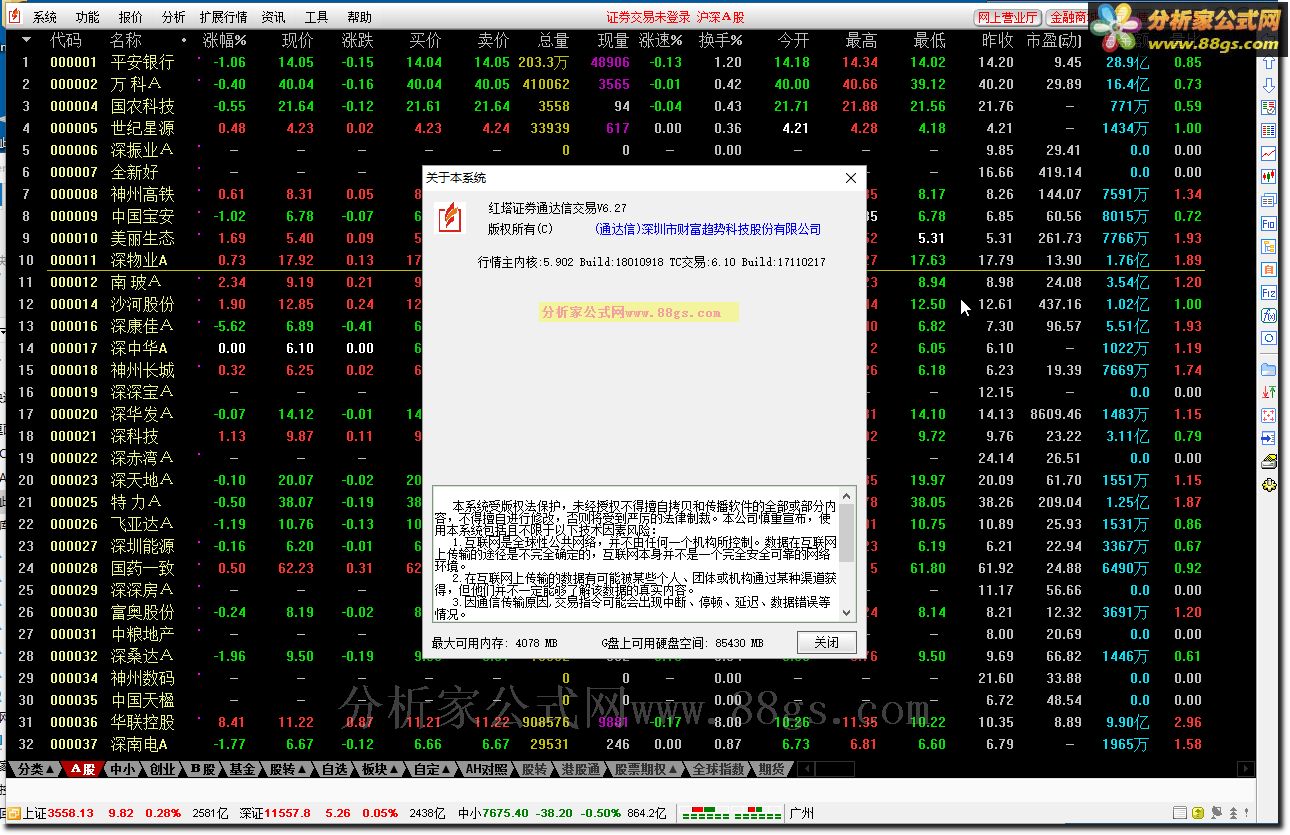Click the printer icon in right sidebar

[x=1269, y=462]
